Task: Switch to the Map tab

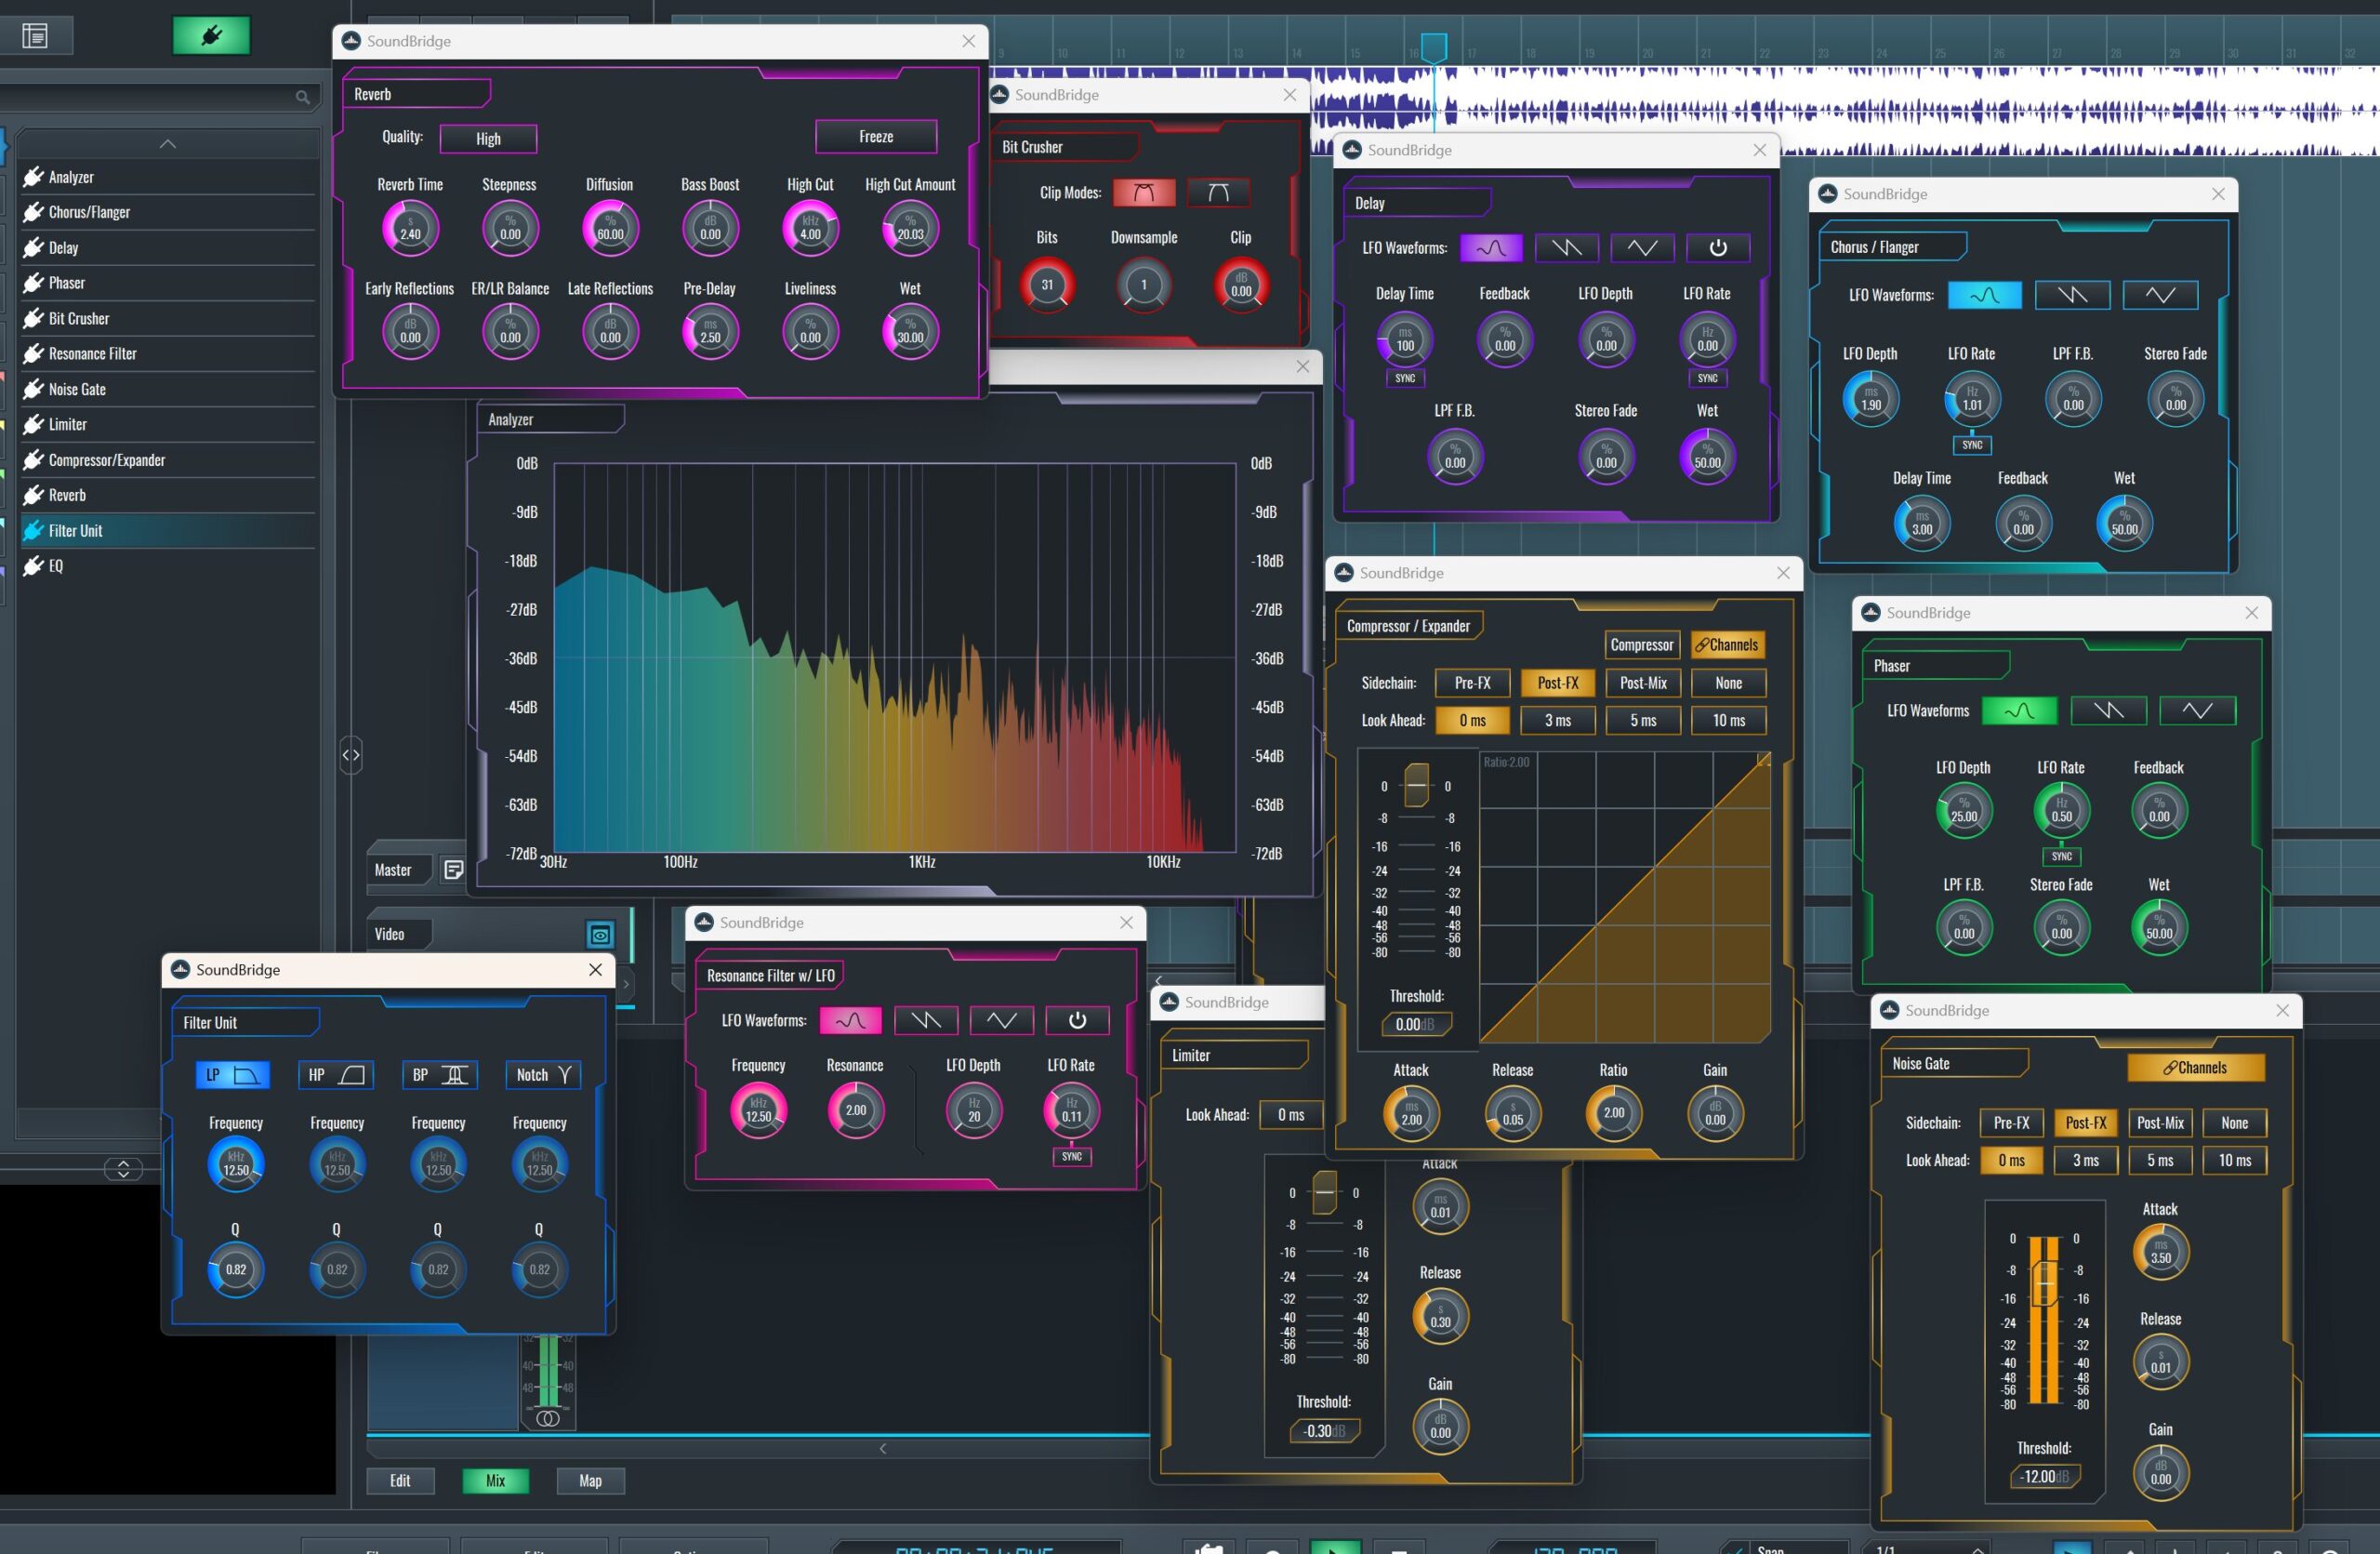Action: [x=590, y=1481]
